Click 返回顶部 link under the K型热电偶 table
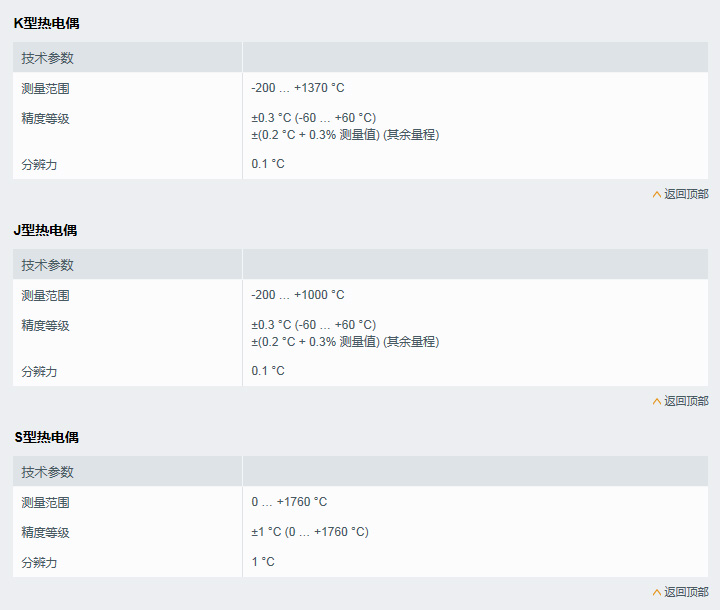The width and height of the screenshot is (720, 610). pos(686,194)
